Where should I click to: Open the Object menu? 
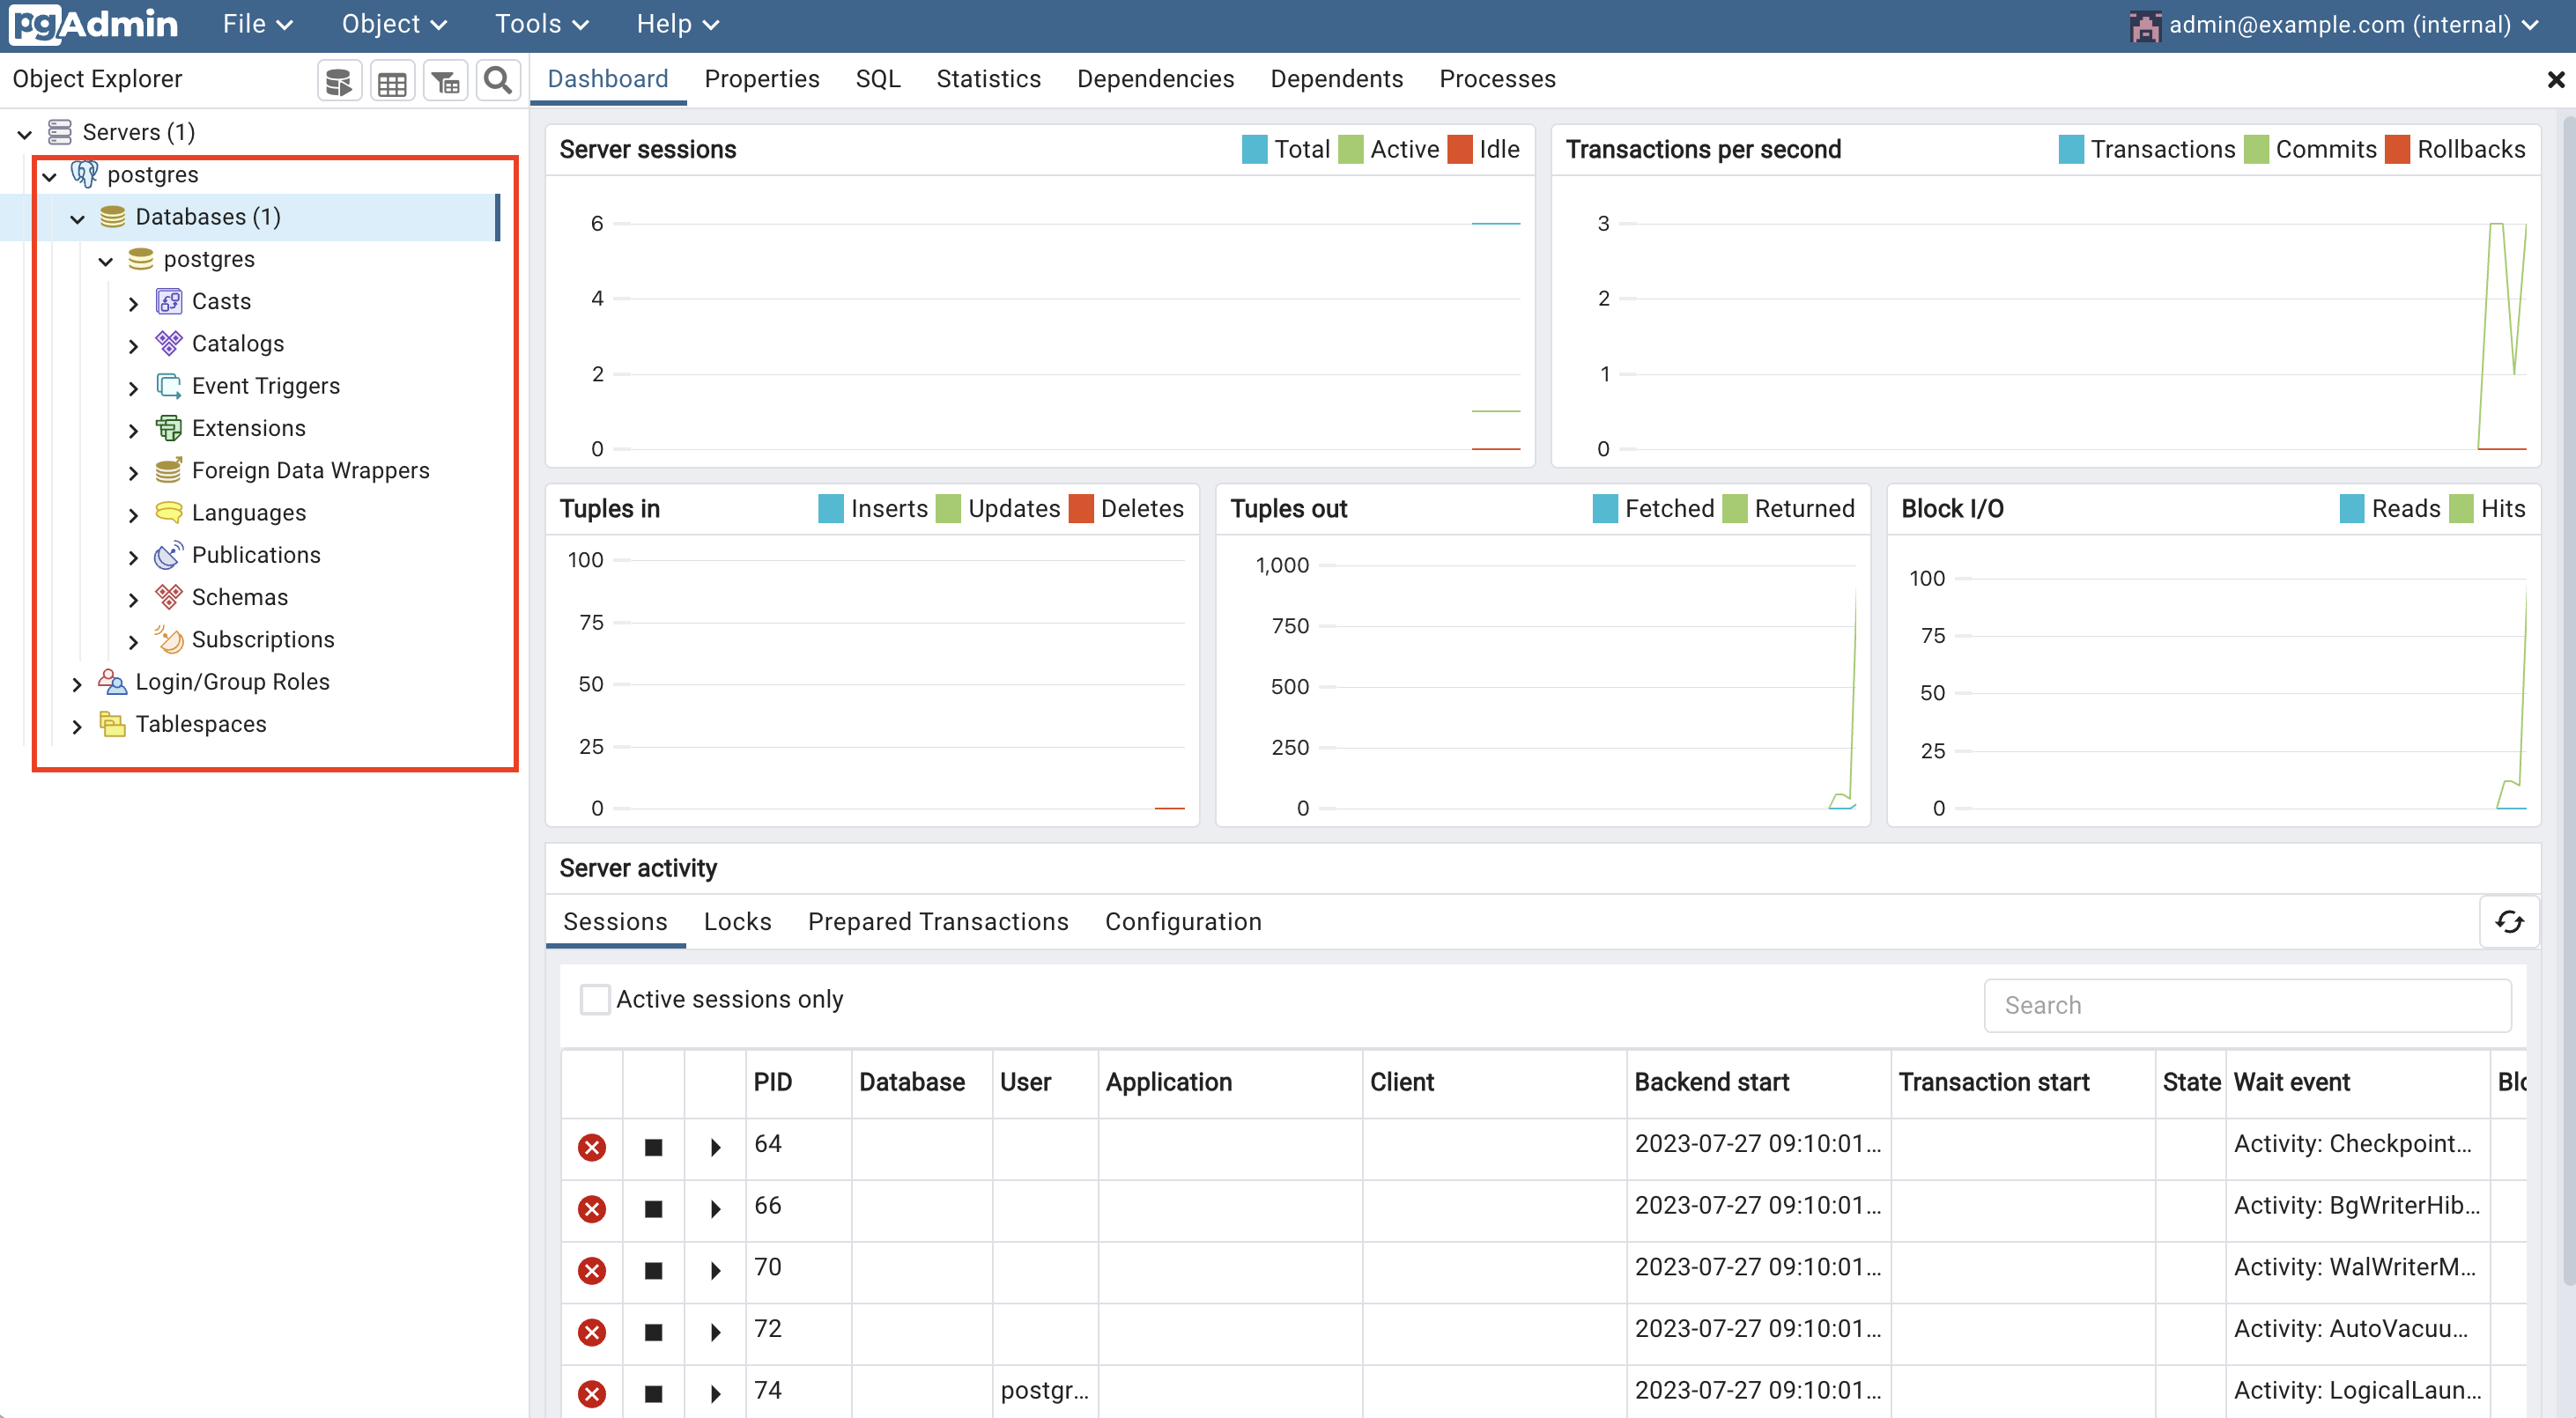(x=394, y=24)
